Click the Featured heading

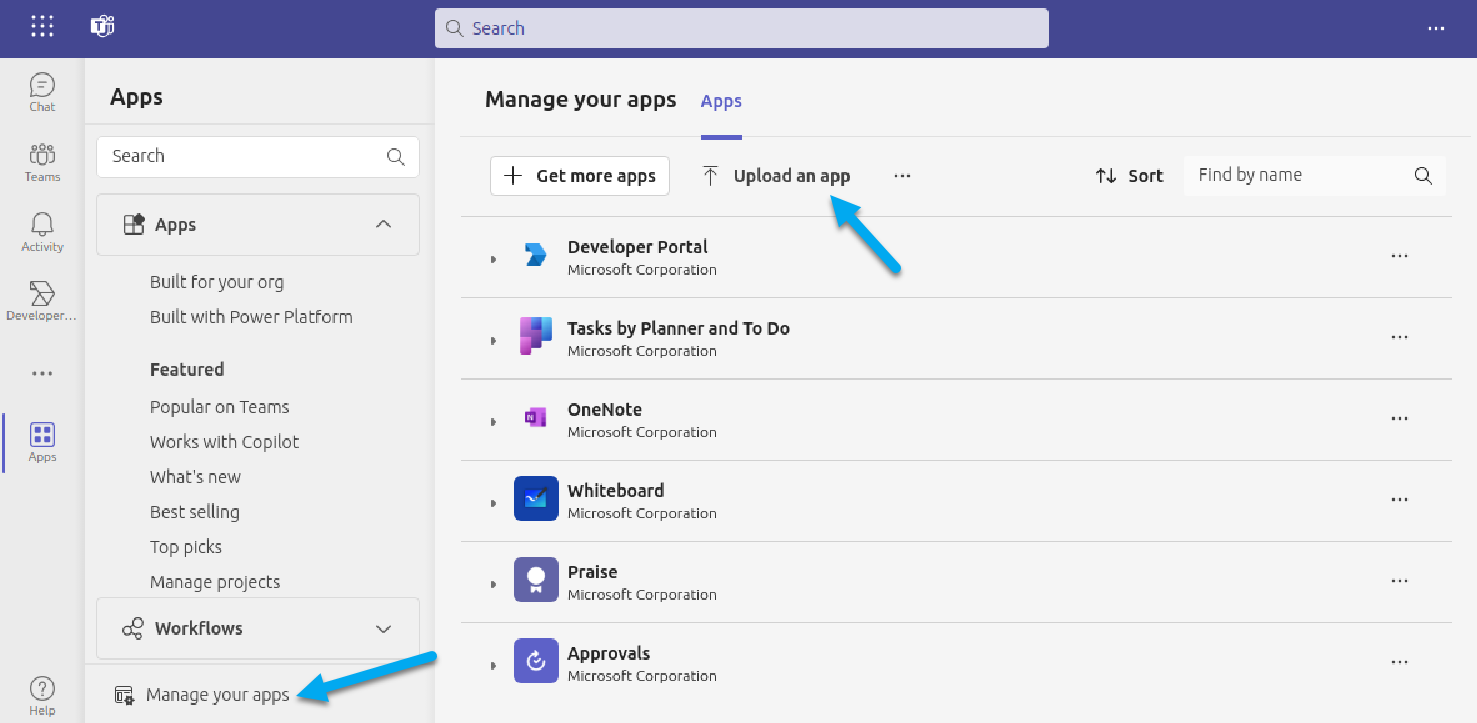[187, 370]
